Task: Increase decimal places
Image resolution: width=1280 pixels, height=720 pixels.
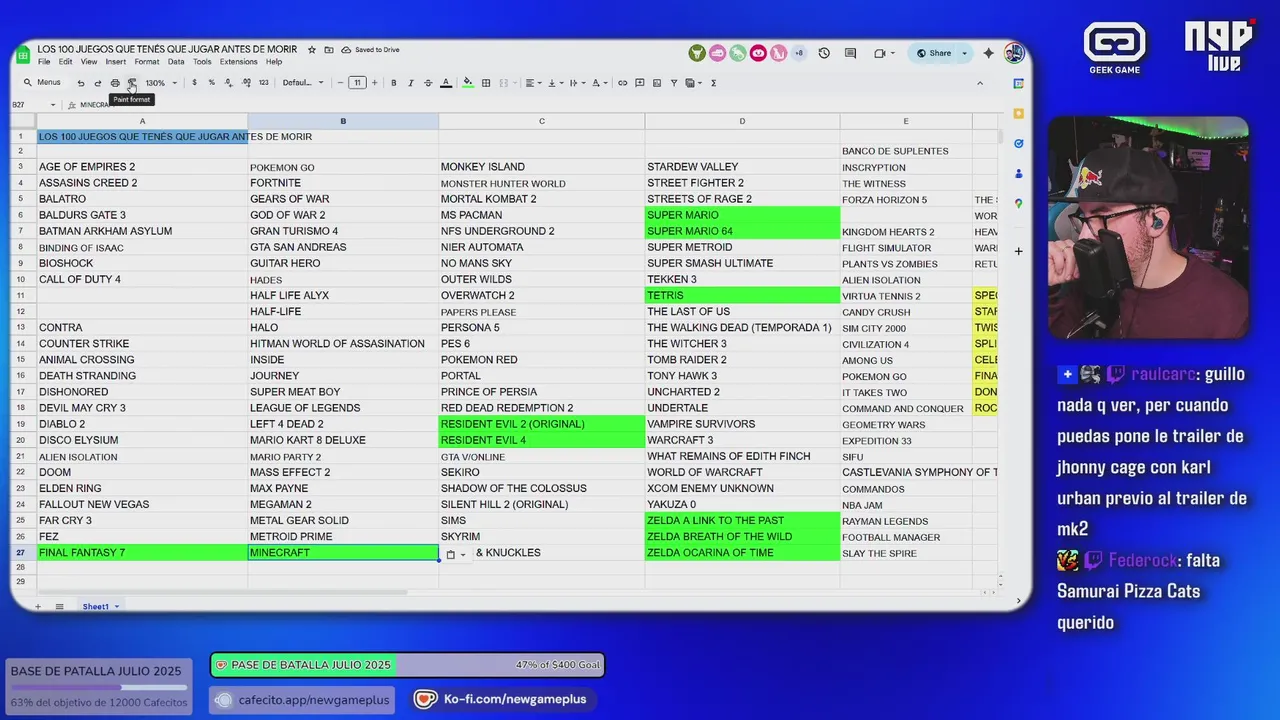Action: click(246, 83)
